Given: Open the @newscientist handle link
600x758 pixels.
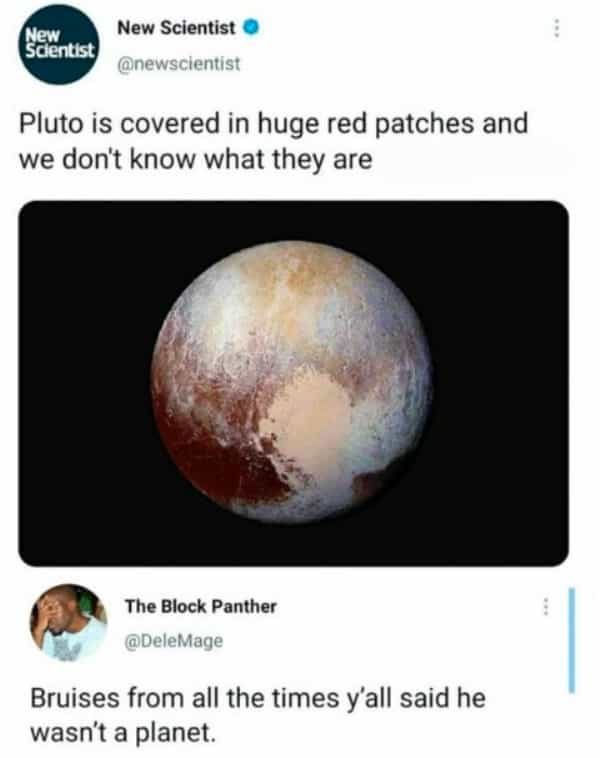Looking at the screenshot, I should 179,63.
